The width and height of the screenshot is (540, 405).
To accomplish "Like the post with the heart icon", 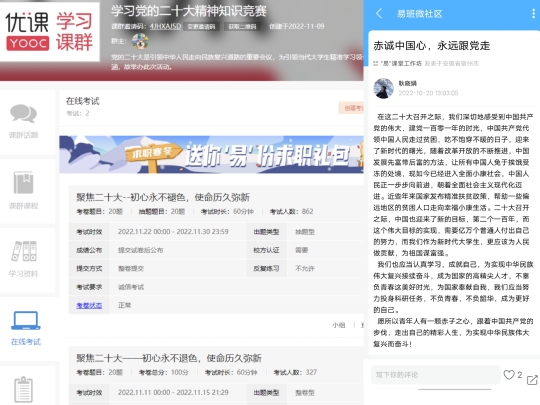I will click(509, 375).
